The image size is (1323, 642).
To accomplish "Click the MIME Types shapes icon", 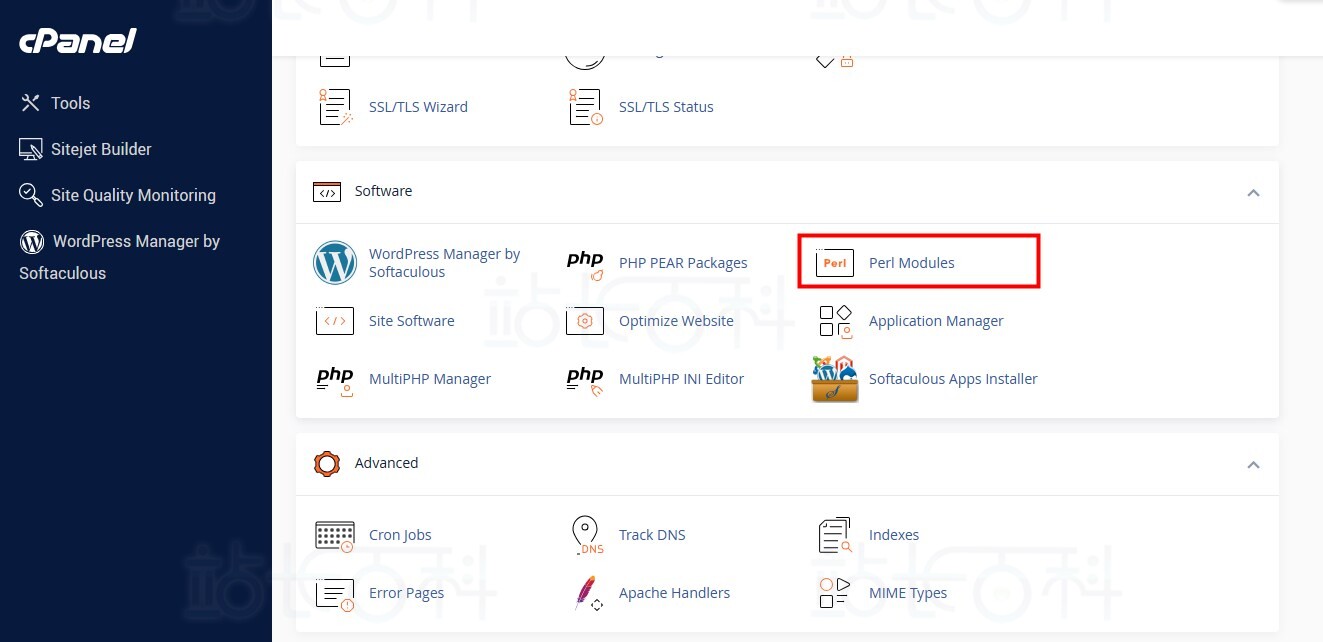I will 835,593.
